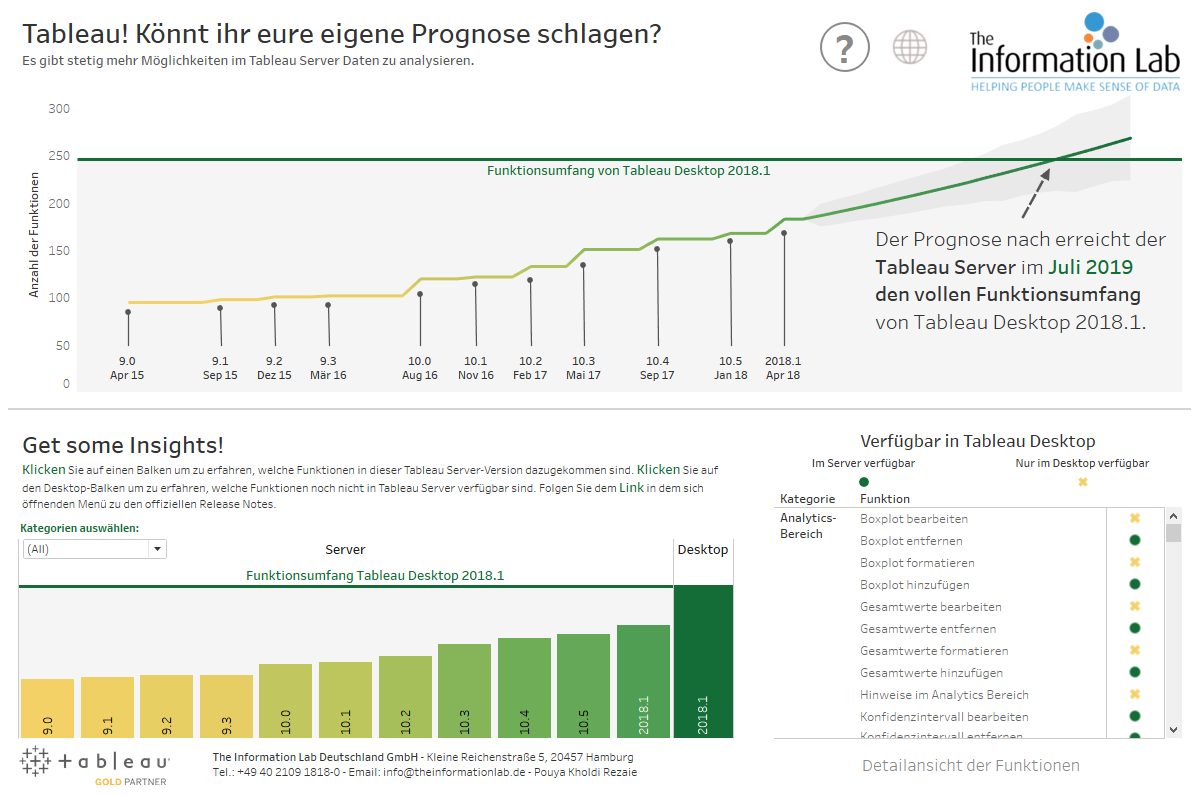Viewport: 1200px width, 795px height.
Task: Select the 10.2 server bar
Action: click(x=405, y=697)
